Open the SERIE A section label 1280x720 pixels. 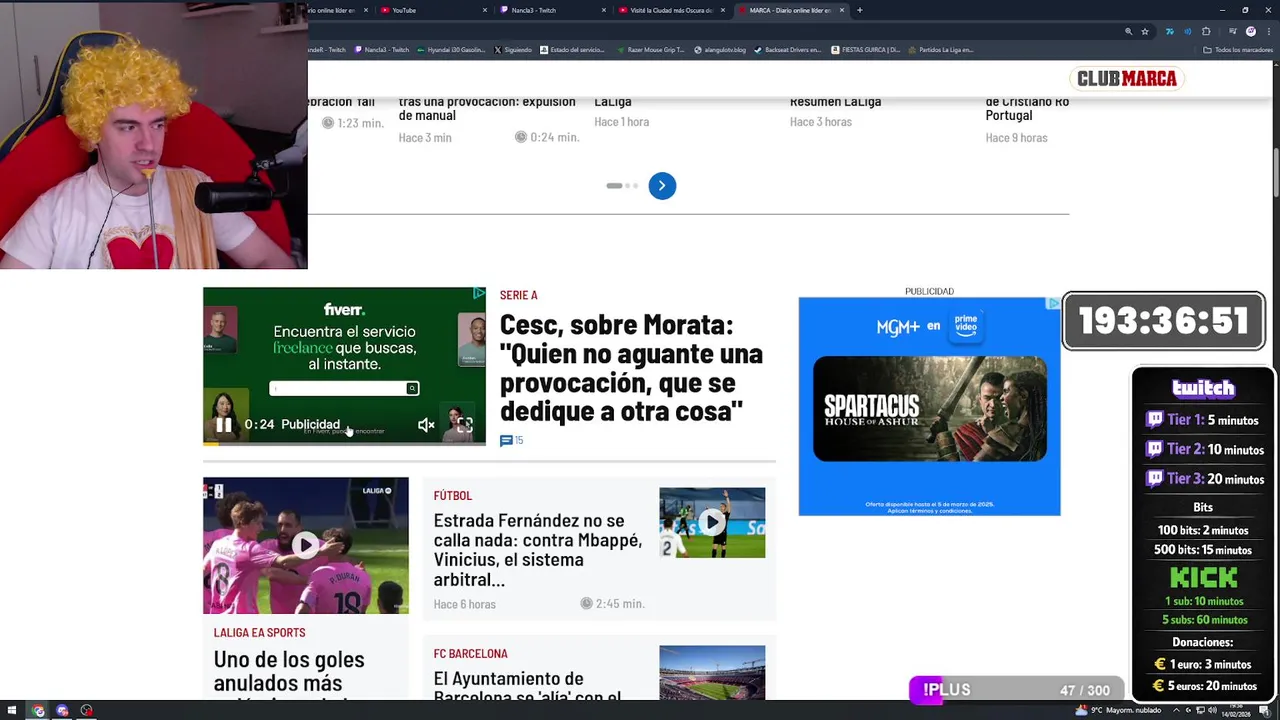point(518,295)
